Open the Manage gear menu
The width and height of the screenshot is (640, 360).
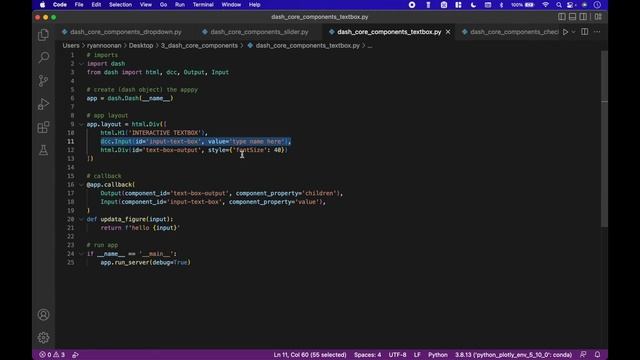43,338
